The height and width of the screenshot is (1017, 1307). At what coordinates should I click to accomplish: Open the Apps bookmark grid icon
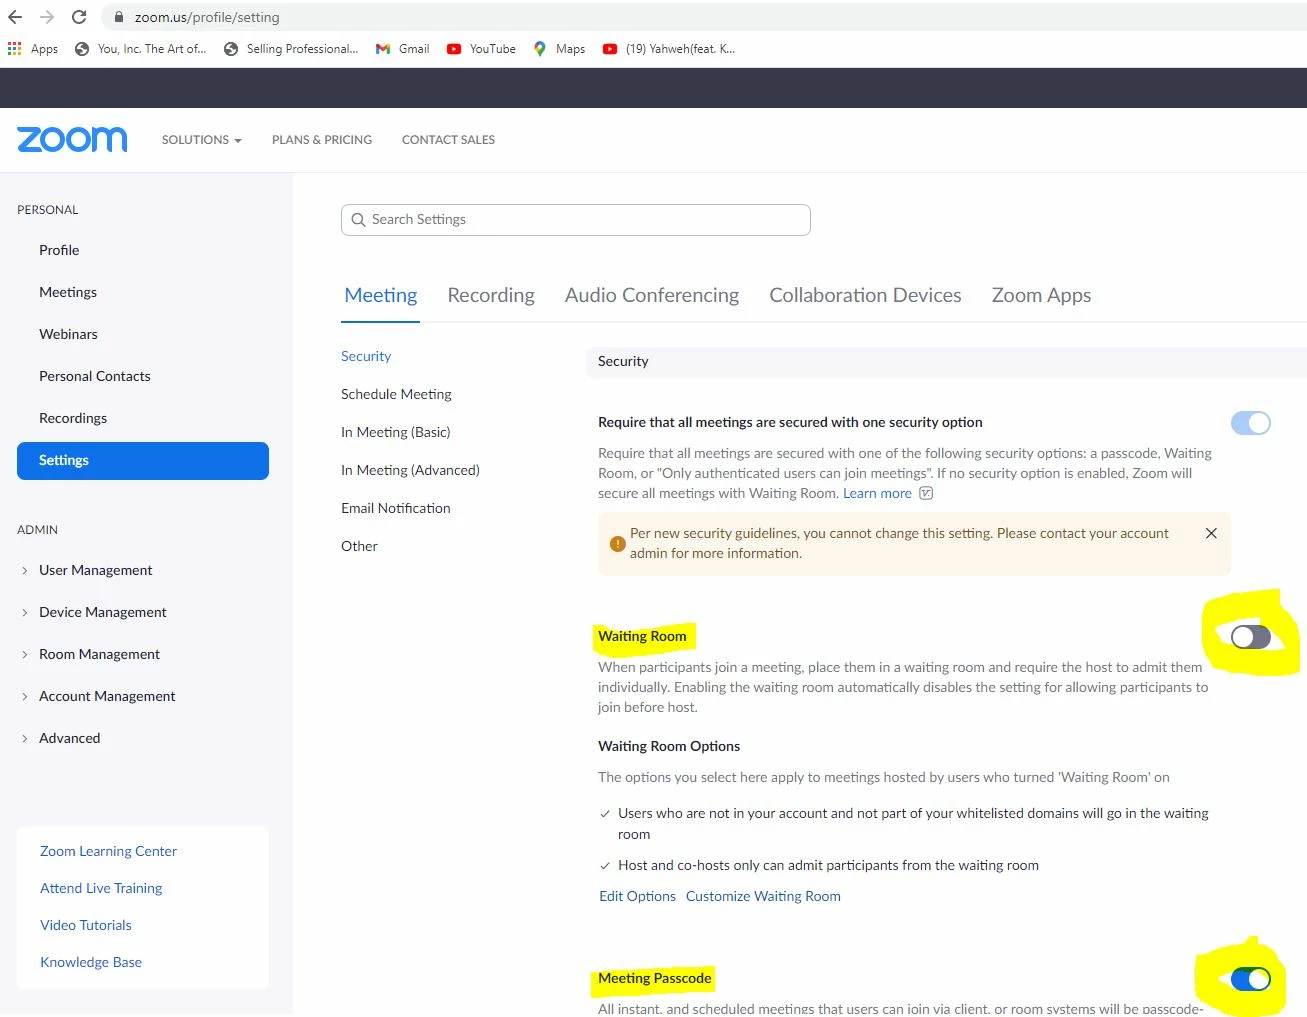[14, 48]
